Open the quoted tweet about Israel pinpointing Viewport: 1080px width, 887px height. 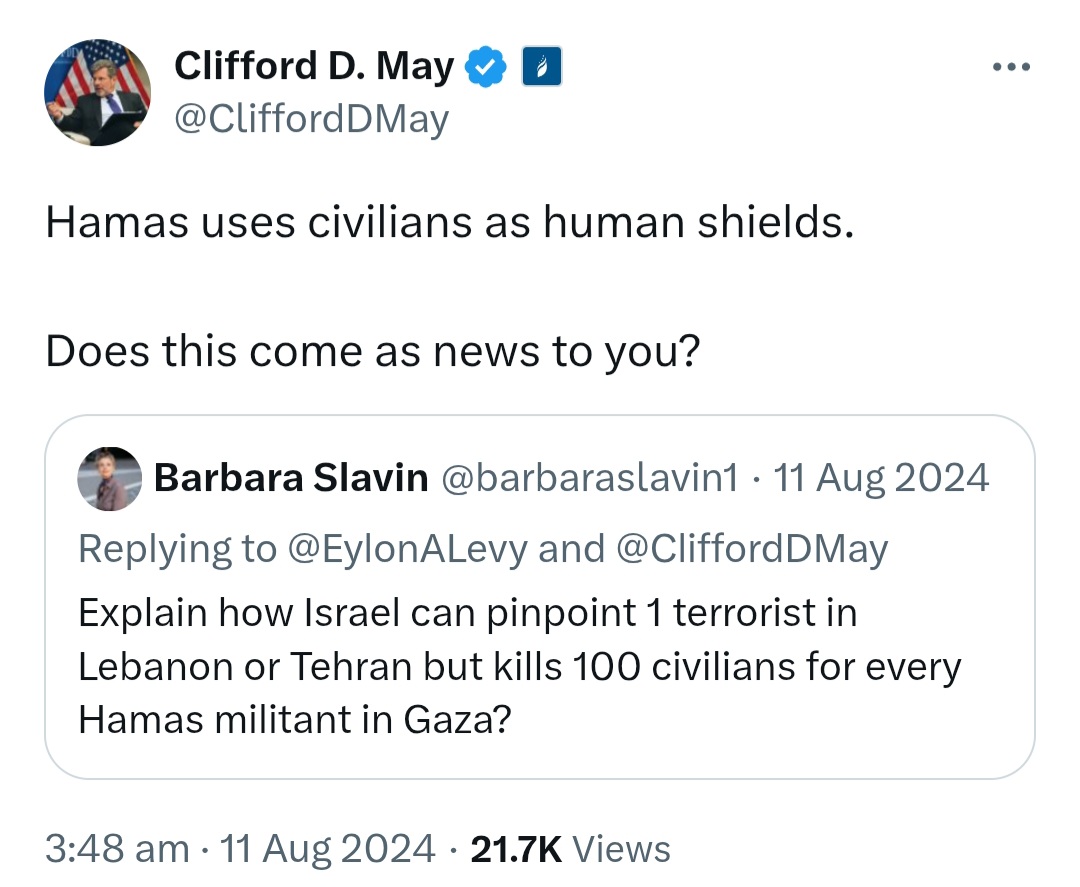point(539,597)
